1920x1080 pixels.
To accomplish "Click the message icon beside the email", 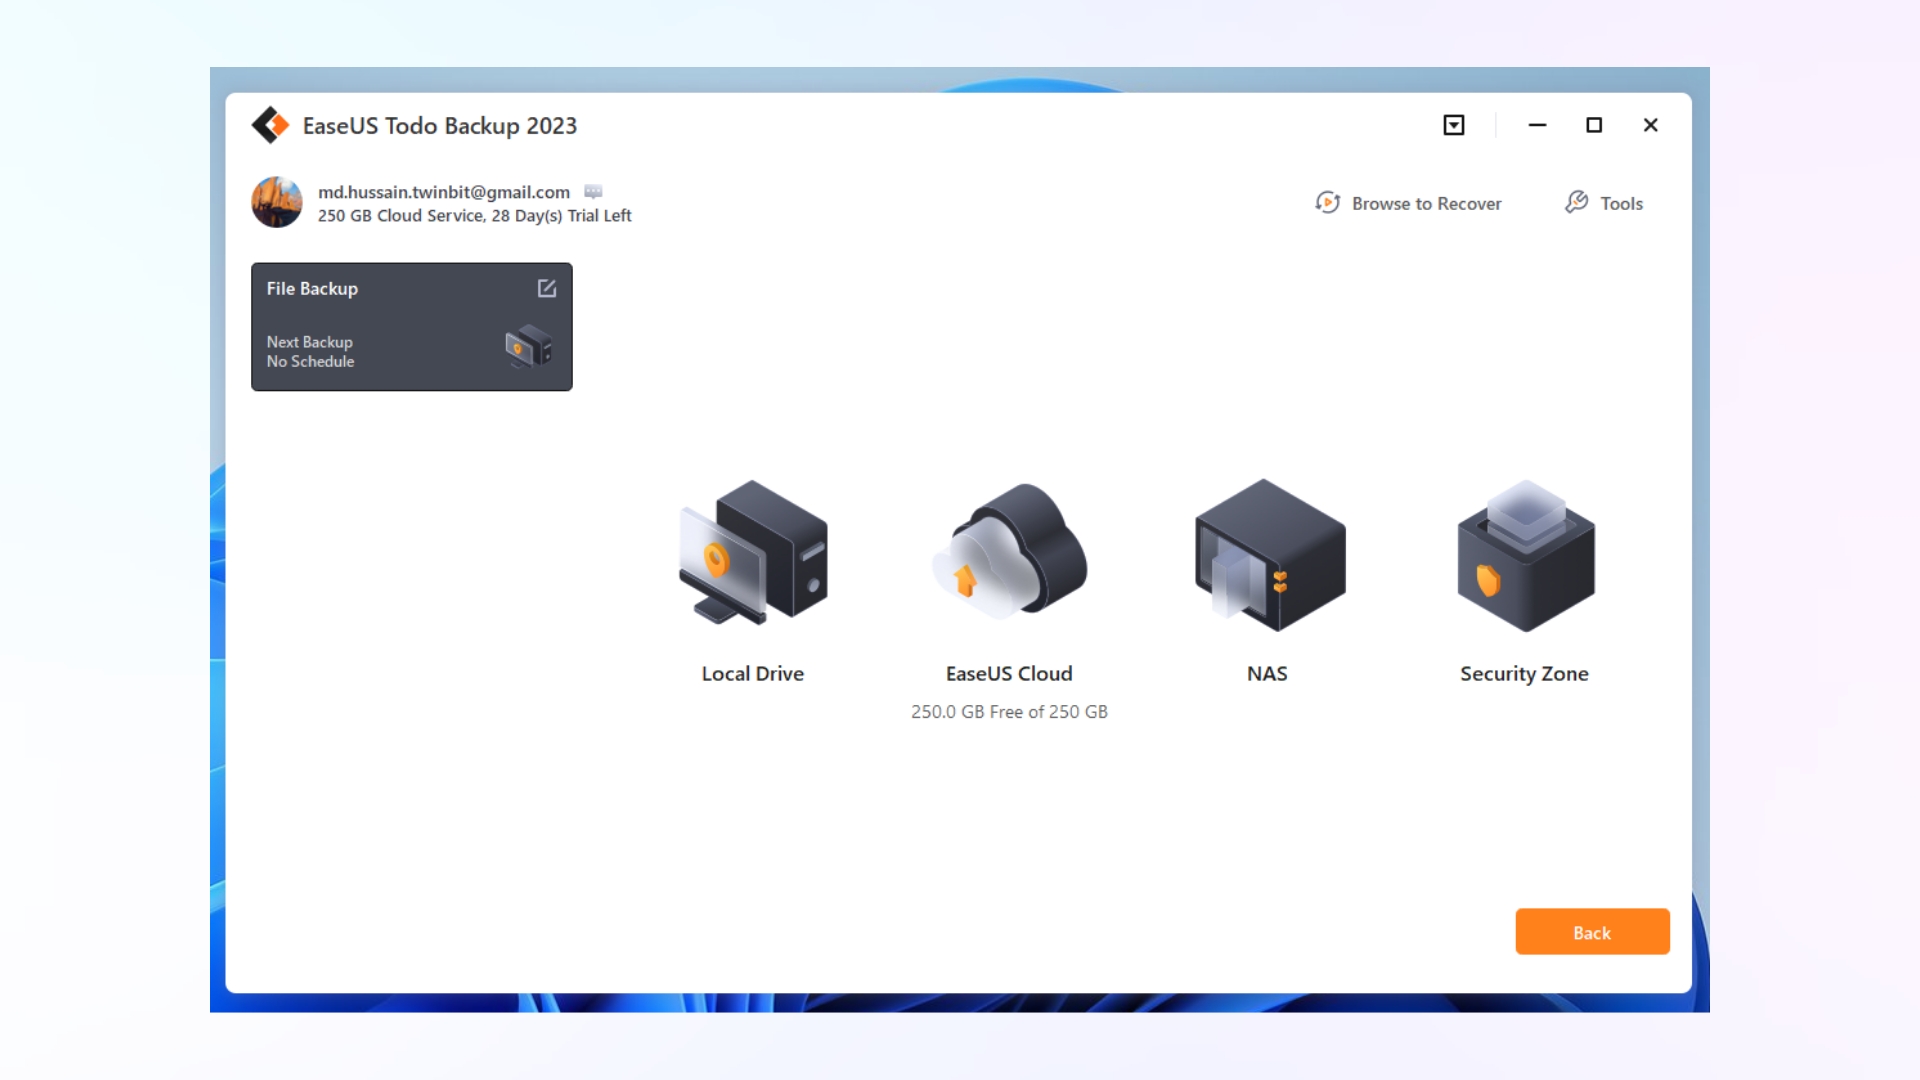I will click(593, 191).
